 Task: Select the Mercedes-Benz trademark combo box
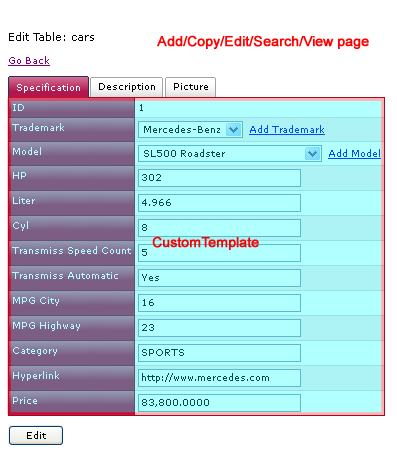pyautogui.click(x=190, y=129)
